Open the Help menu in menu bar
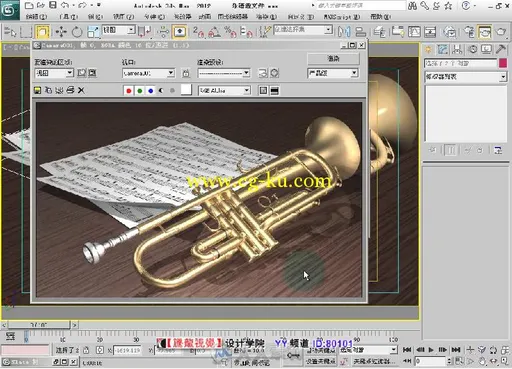Image resolution: width=512 pixels, height=369 pixels. tap(380, 16)
